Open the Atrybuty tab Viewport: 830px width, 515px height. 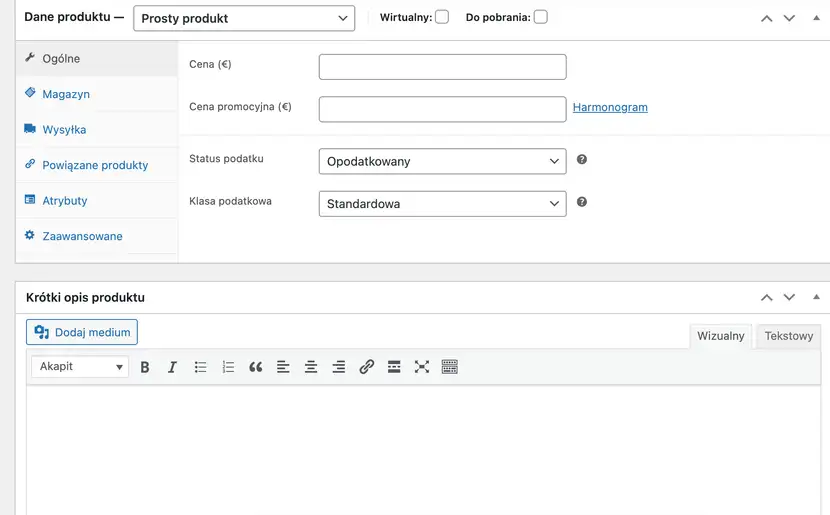65,201
